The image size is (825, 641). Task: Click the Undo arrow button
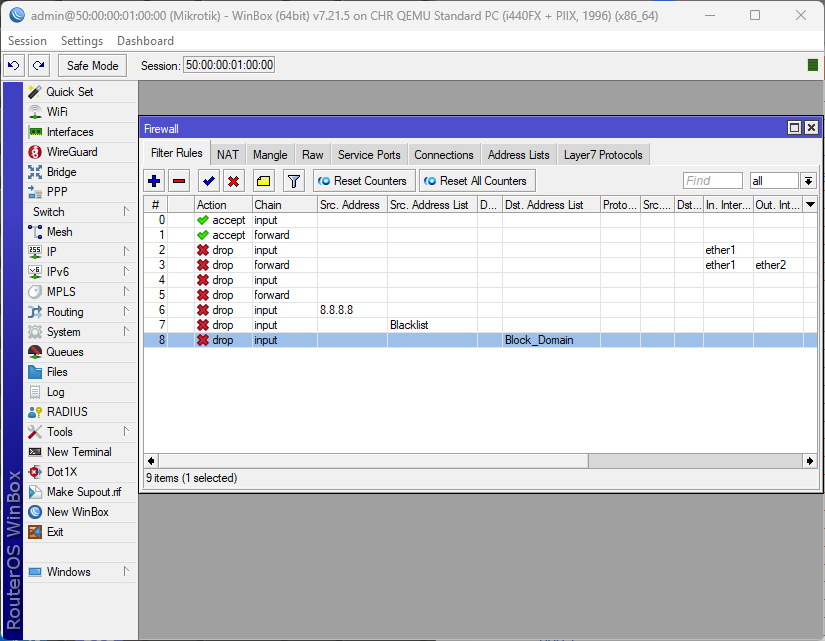(14, 66)
